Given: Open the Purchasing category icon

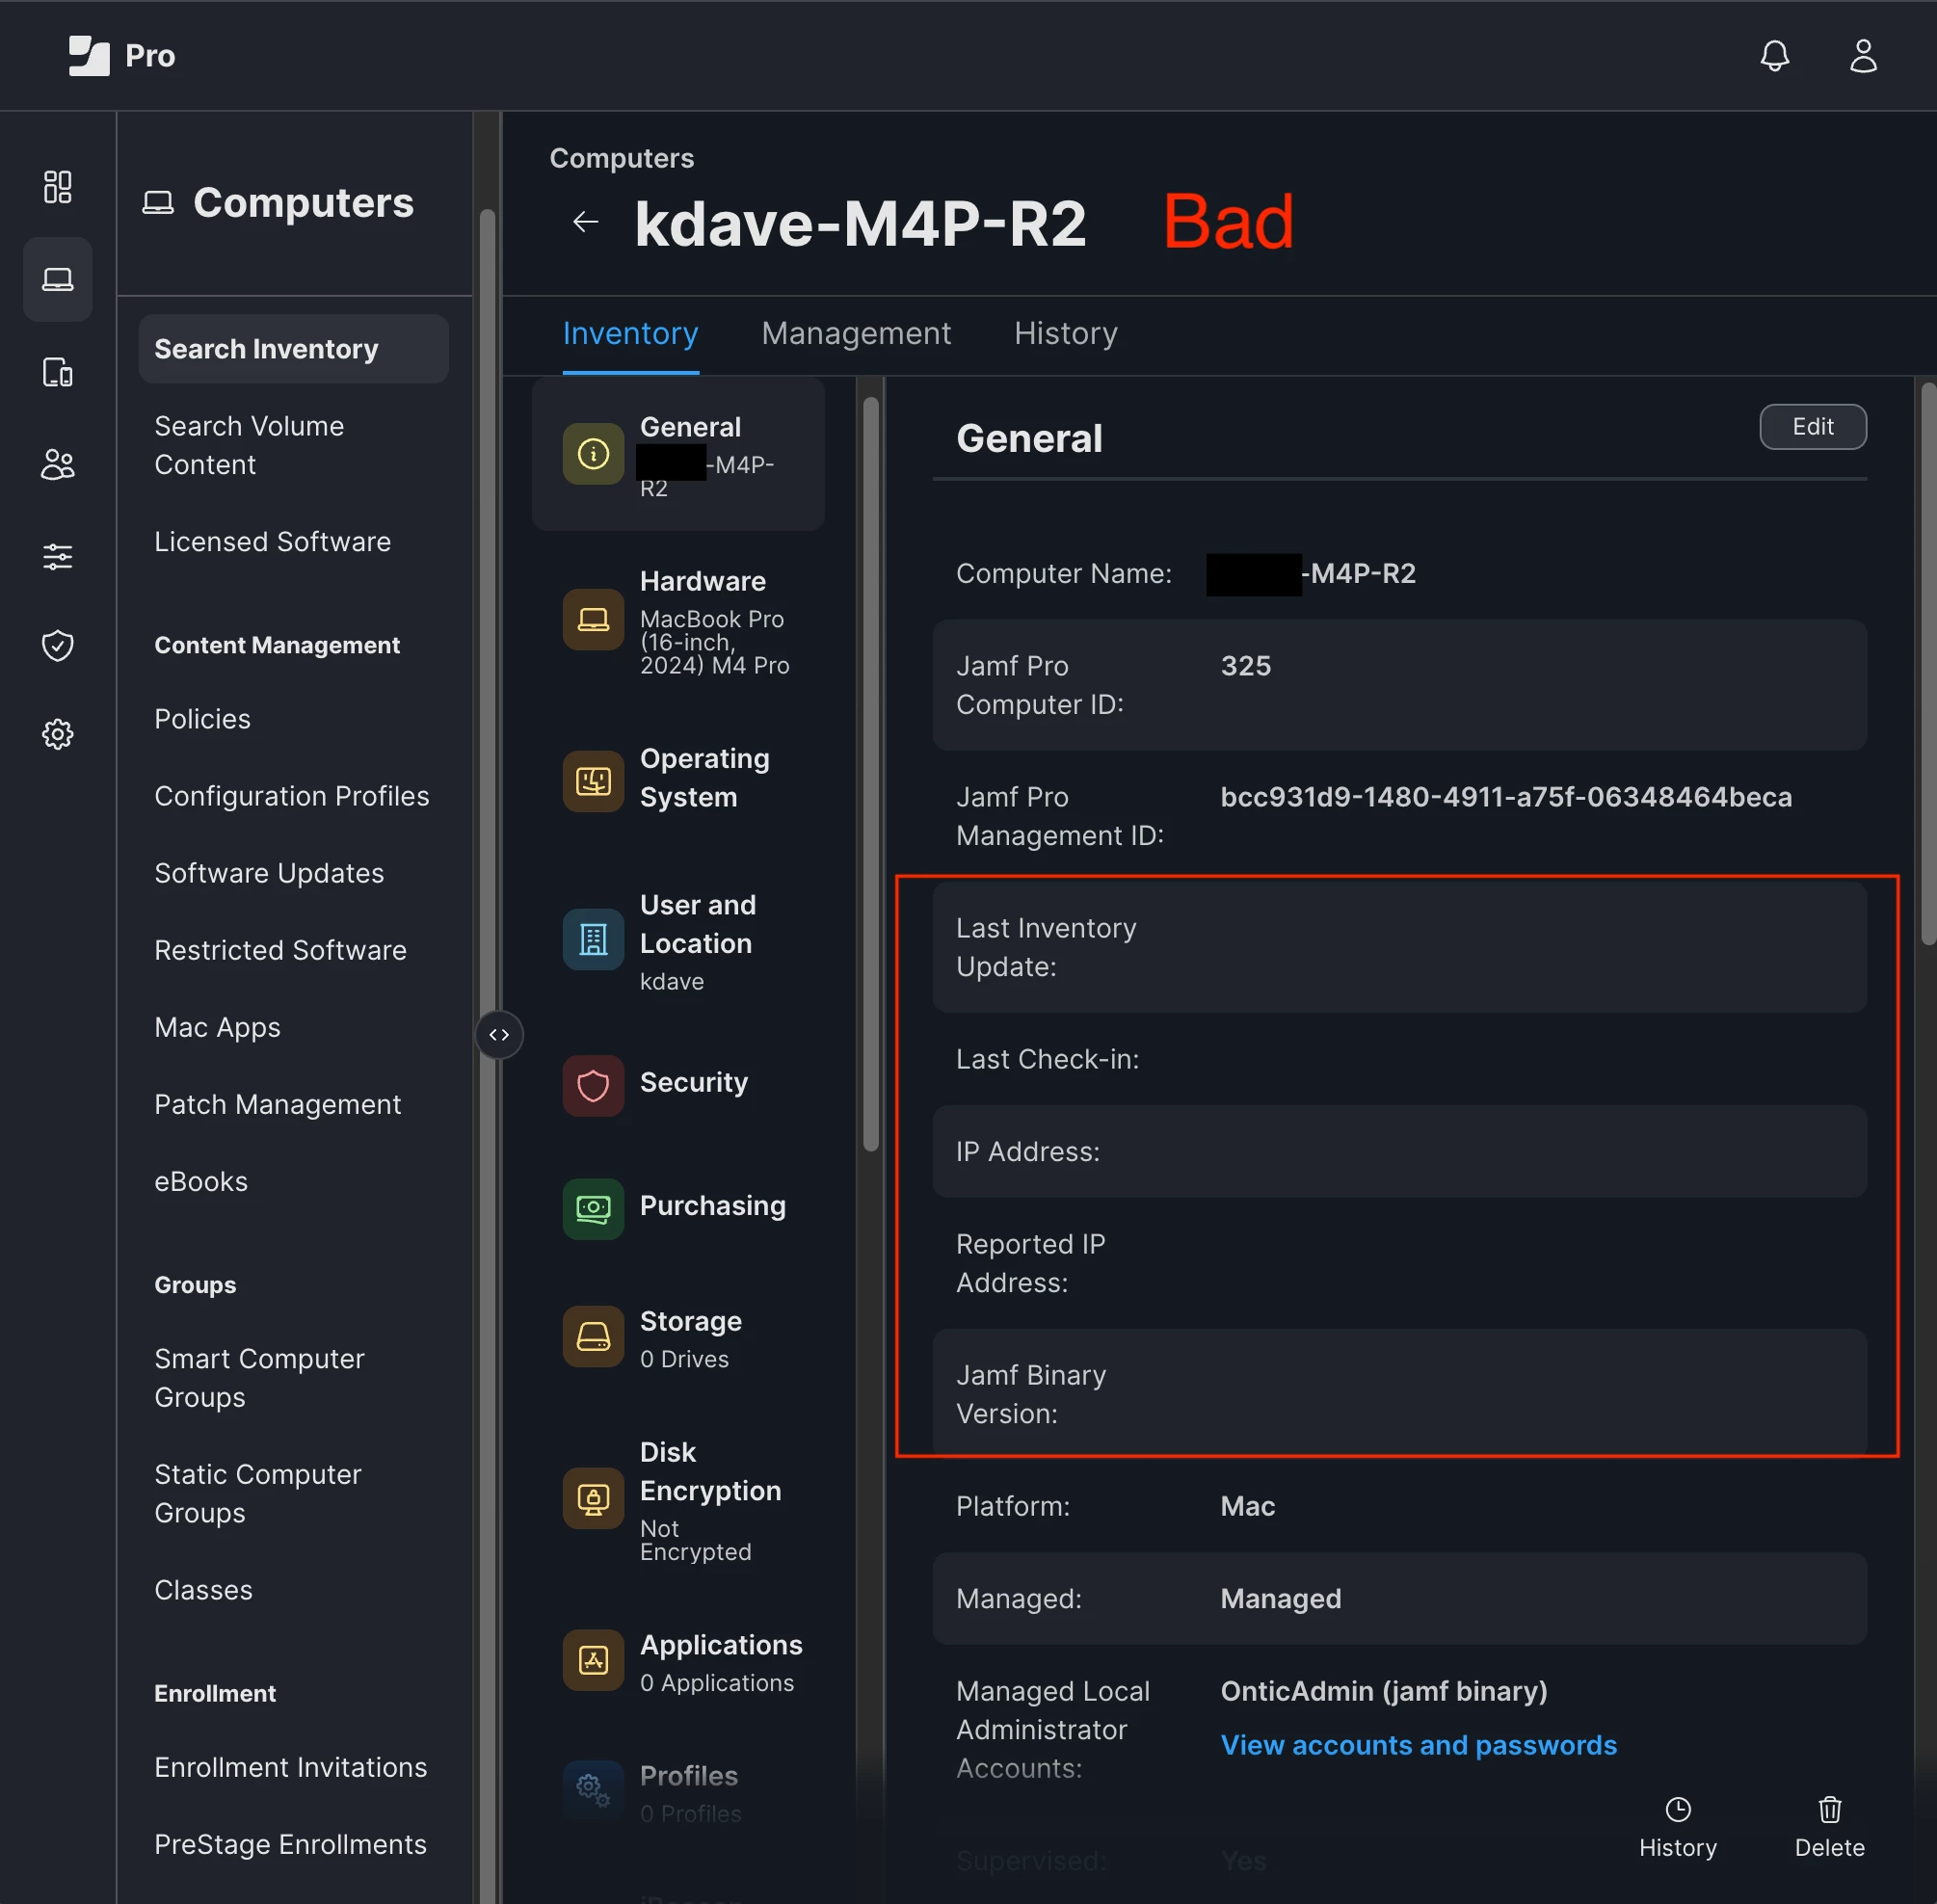Looking at the screenshot, I should (593, 1208).
